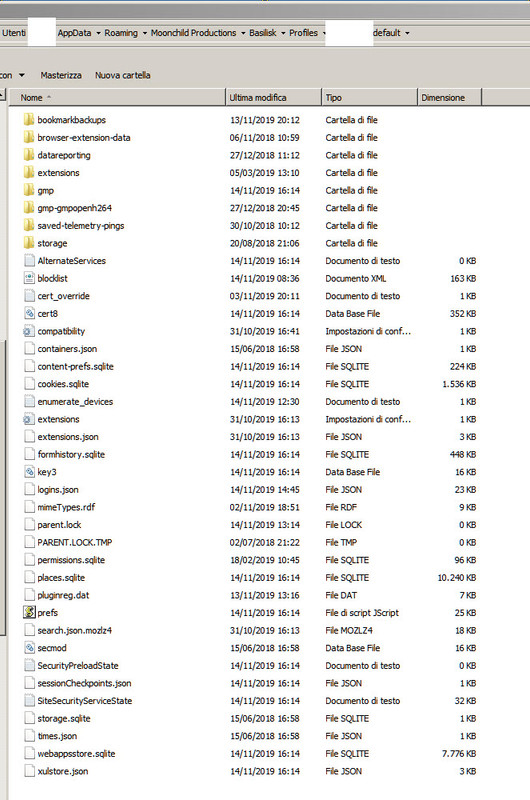Click the blocklist XML file icon
Screen dimensions: 530x800
(30, 278)
